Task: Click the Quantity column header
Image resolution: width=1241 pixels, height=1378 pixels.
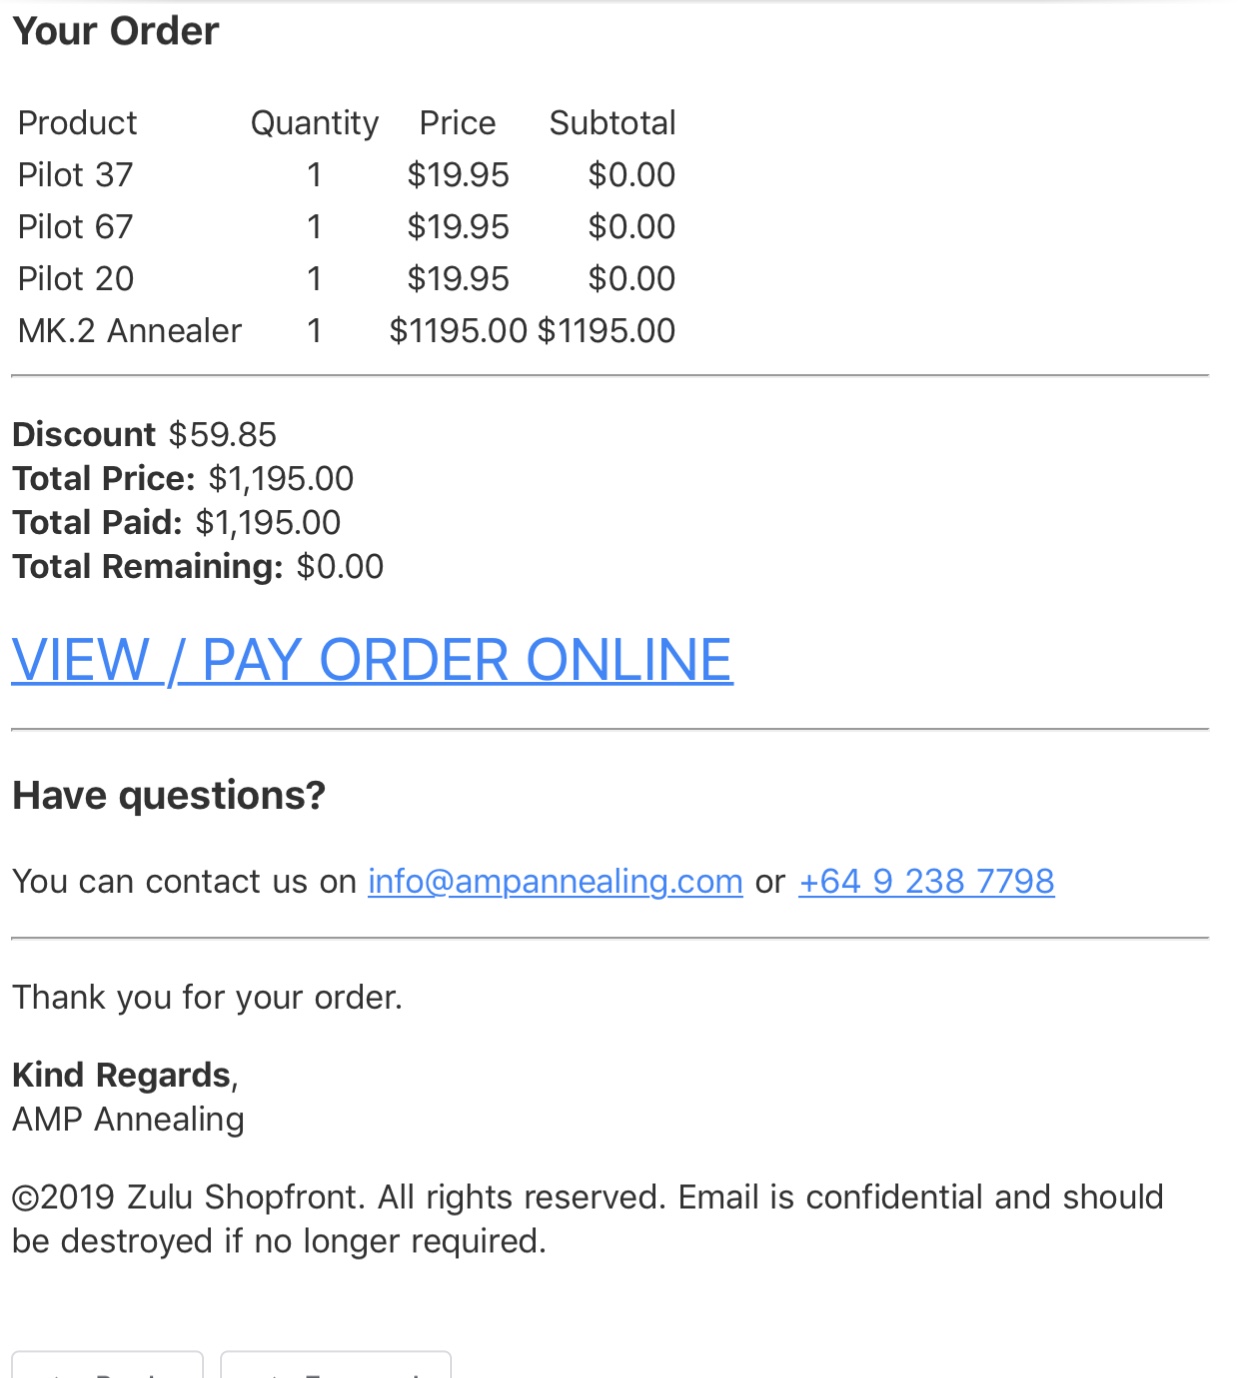Action: [x=314, y=123]
